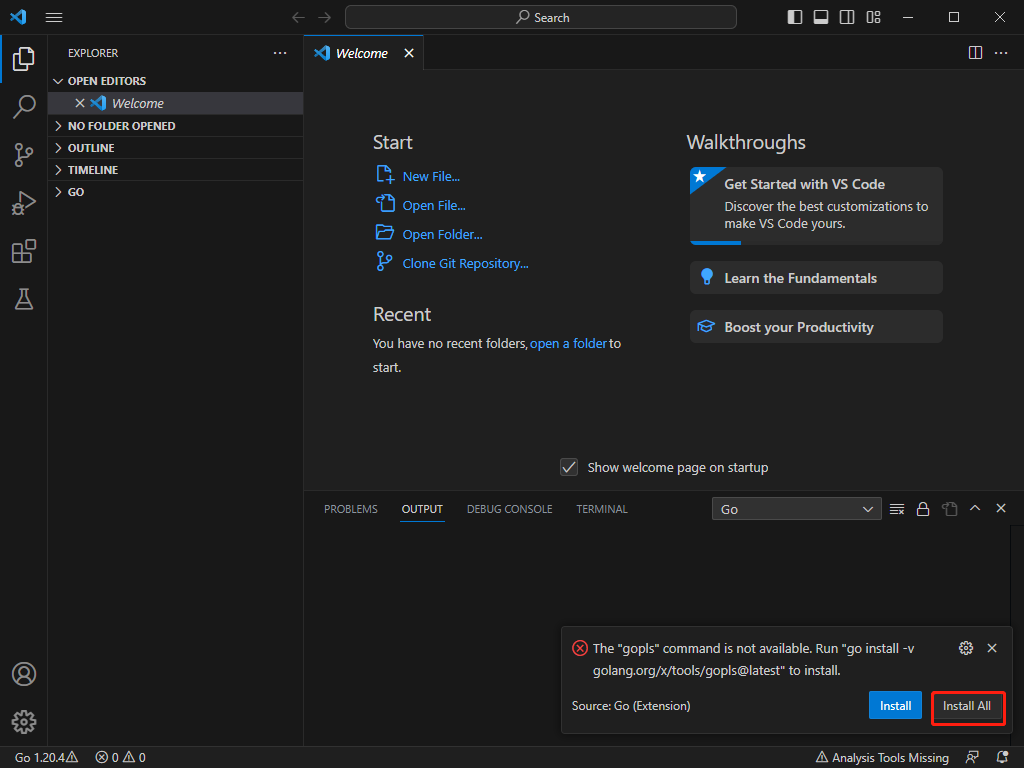
Task: Open the Accounts menu icon
Action: pos(24,674)
